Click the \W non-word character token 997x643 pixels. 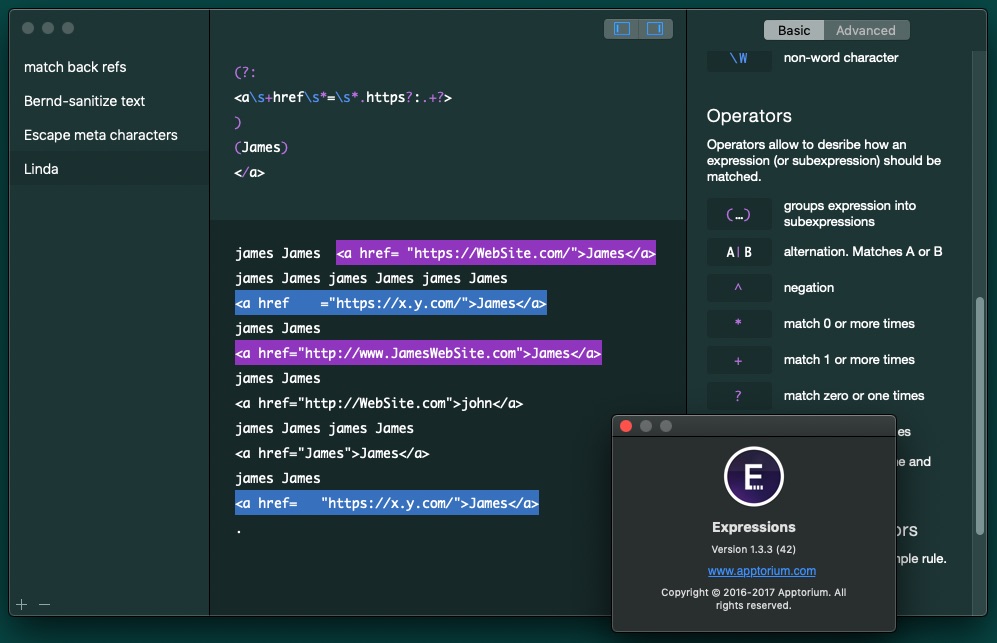point(738,58)
